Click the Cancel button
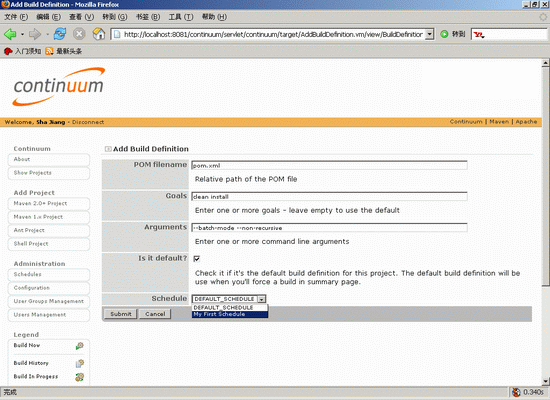Viewport: 550px width, 400px height. tap(155, 314)
